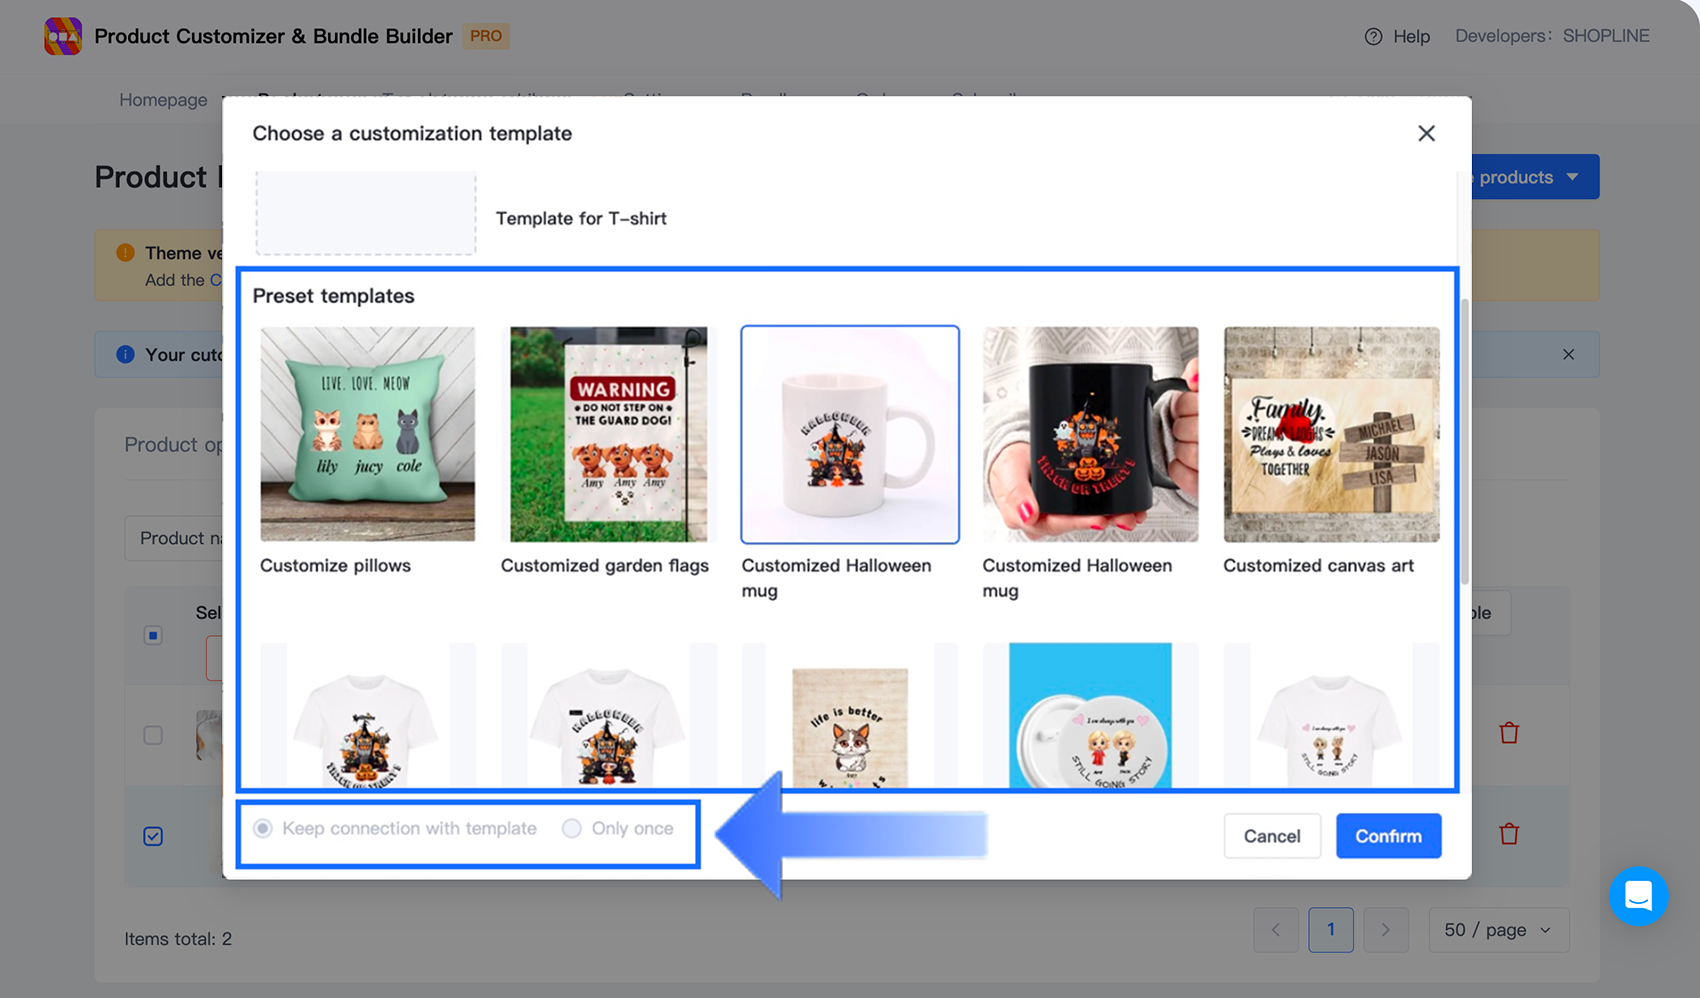Cancel the template dialog
The width and height of the screenshot is (1700, 998).
click(1272, 836)
